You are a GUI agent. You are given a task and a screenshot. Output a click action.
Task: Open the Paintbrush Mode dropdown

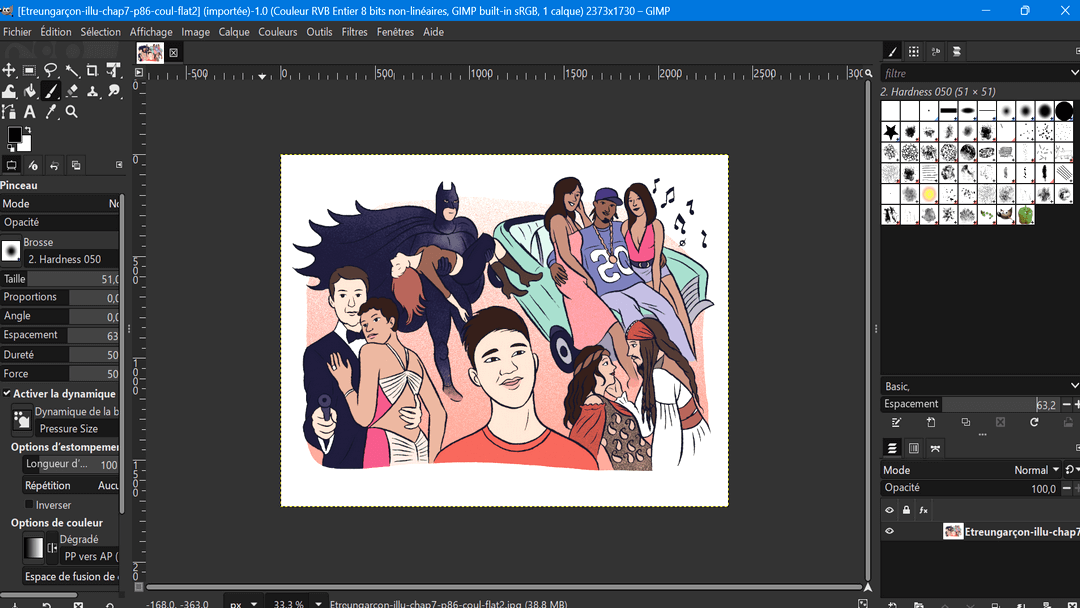(x=60, y=204)
